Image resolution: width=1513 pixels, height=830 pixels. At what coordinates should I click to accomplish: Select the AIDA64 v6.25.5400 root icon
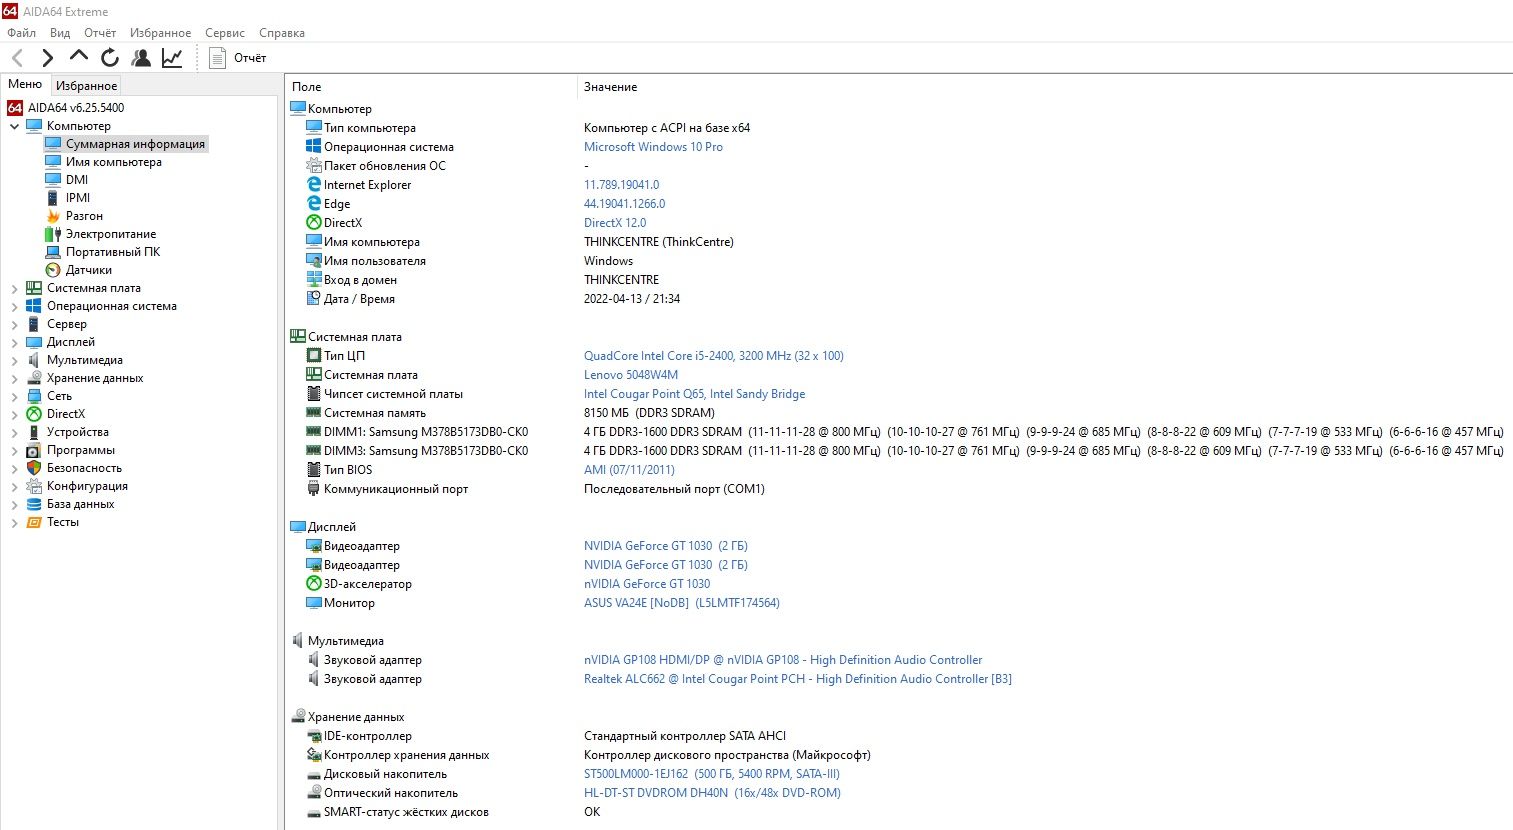(x=15, y=108)
